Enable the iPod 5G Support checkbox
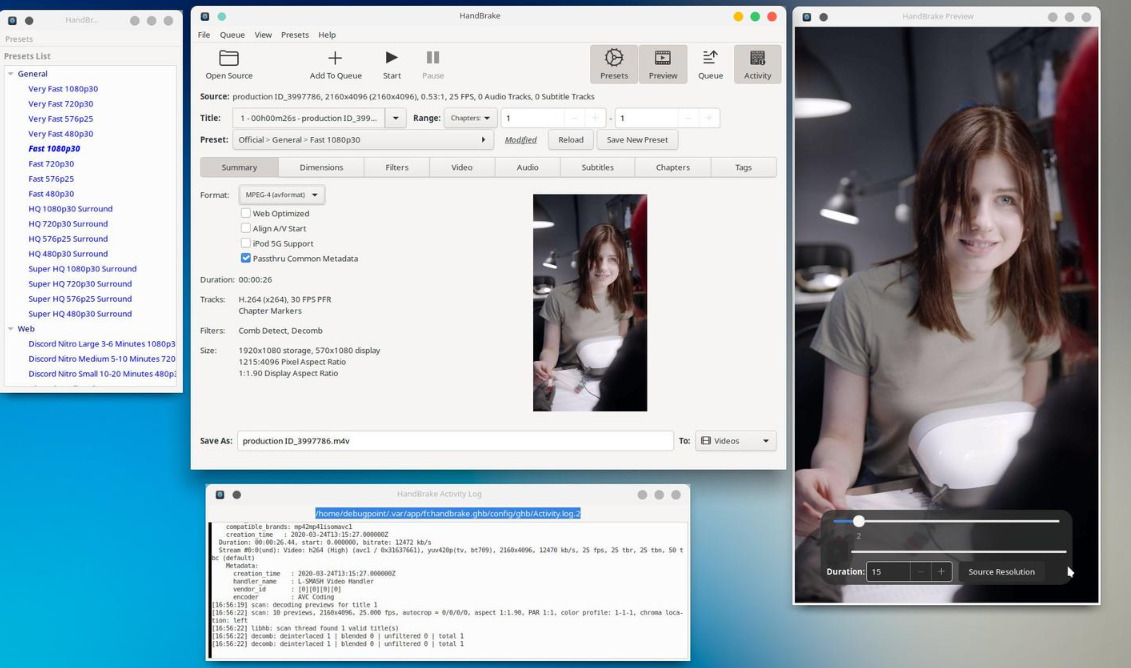The width and height of the screenshot is (1131, 668). tap(246, 244)
